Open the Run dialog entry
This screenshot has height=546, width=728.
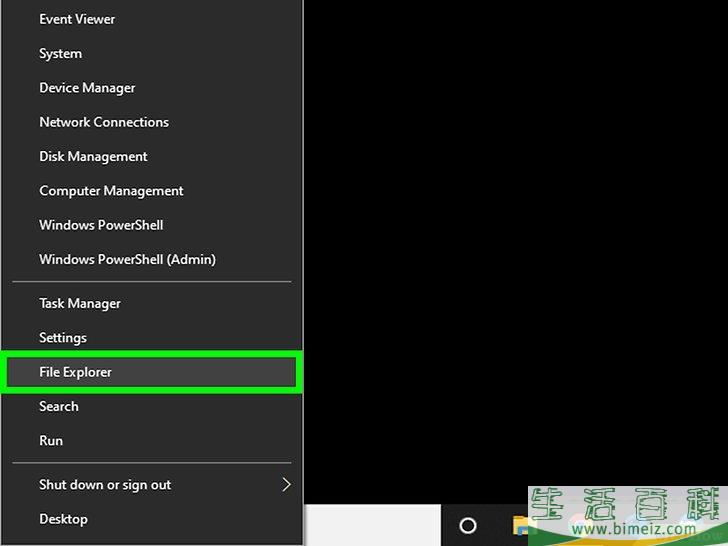pyautogui.click(x=51, y=441)
